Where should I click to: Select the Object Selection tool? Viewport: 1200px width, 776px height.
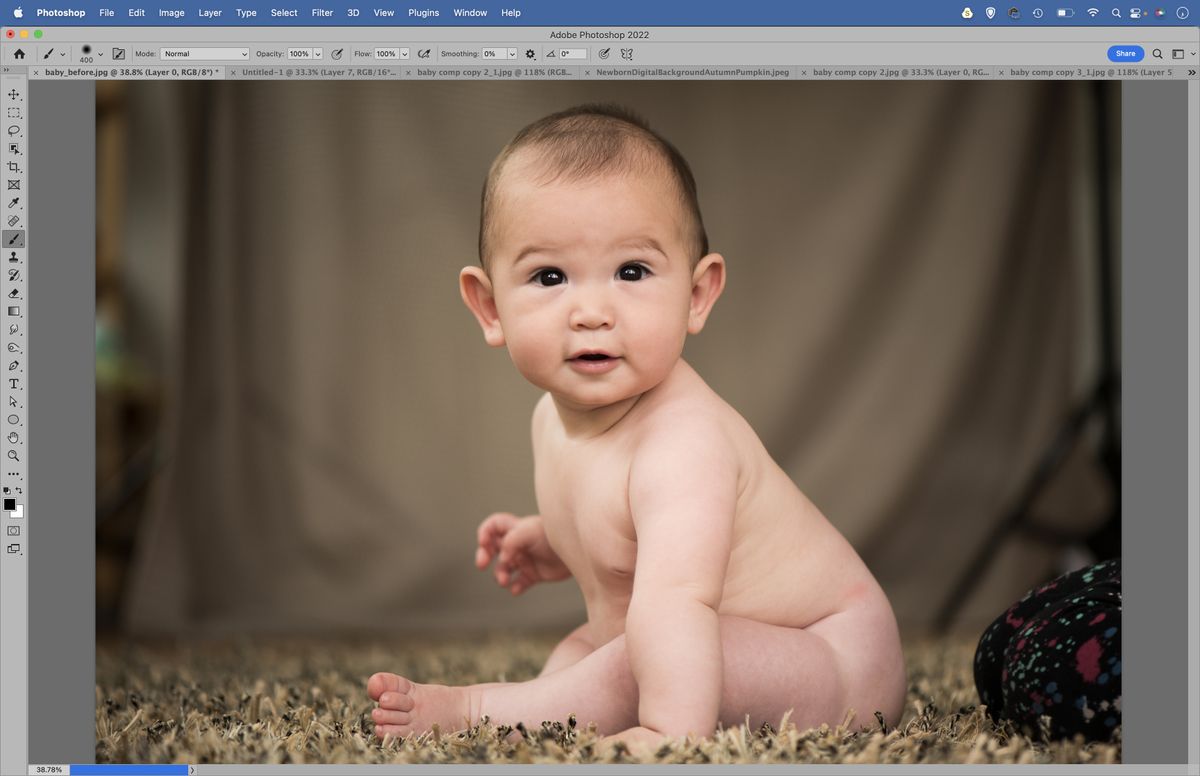point(14,148)
